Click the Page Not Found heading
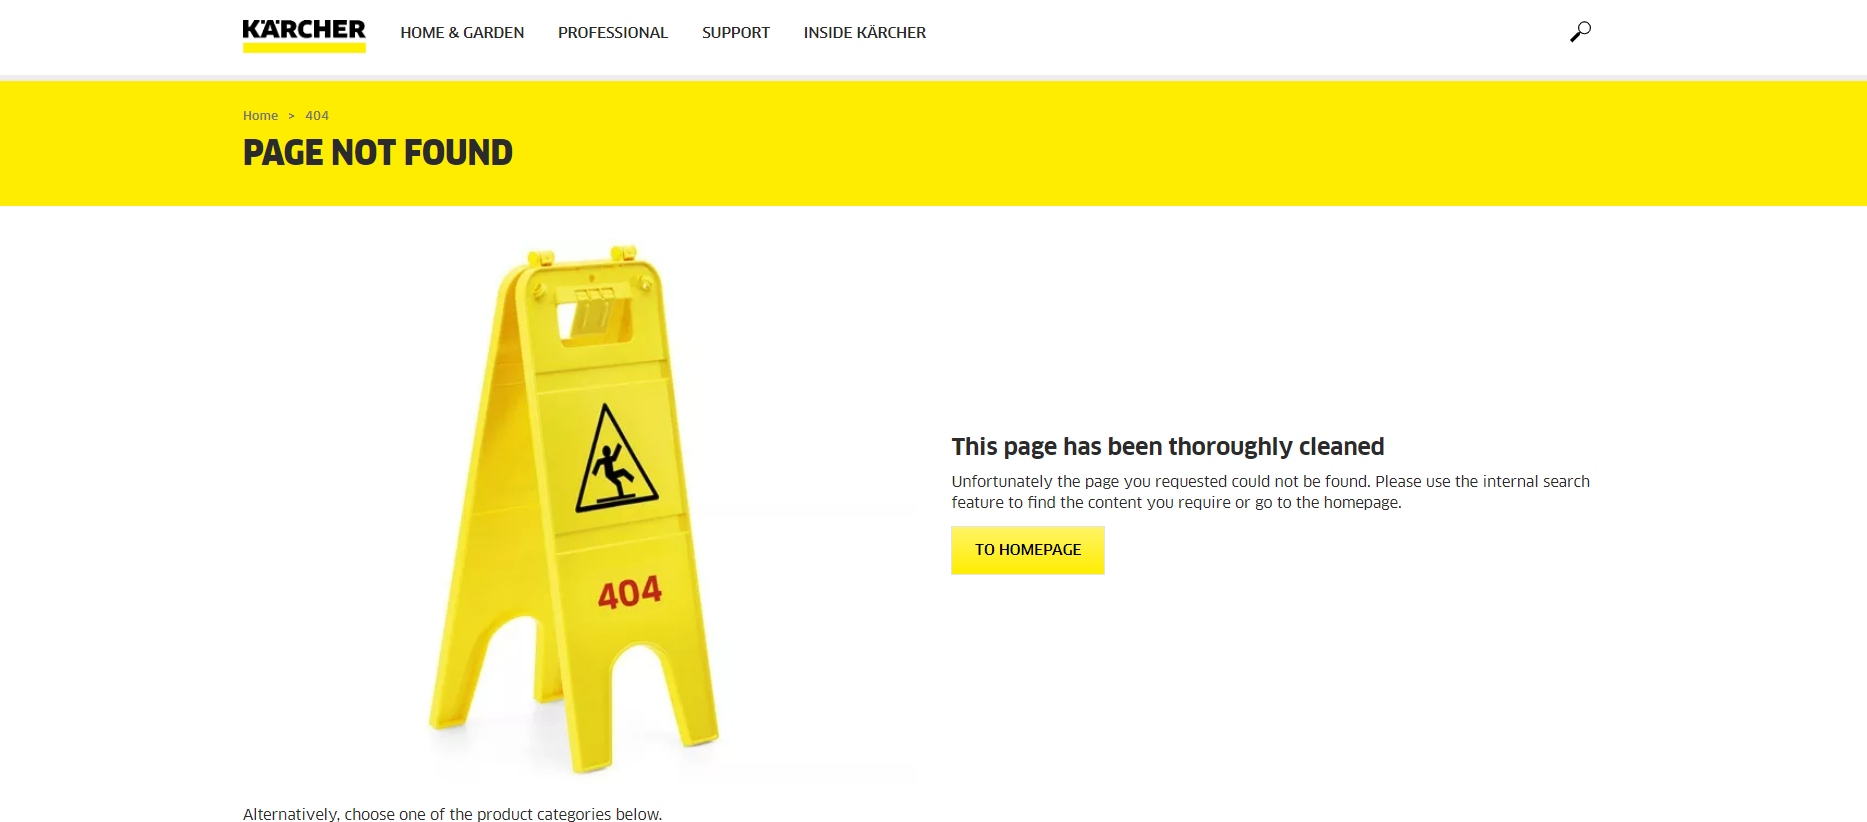Viewport: 1867px width, 822px height. tap(378, 153)
